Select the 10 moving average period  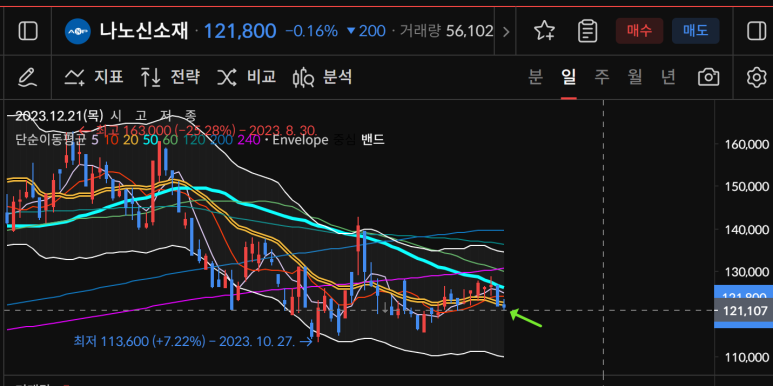[x=111, y=140]
